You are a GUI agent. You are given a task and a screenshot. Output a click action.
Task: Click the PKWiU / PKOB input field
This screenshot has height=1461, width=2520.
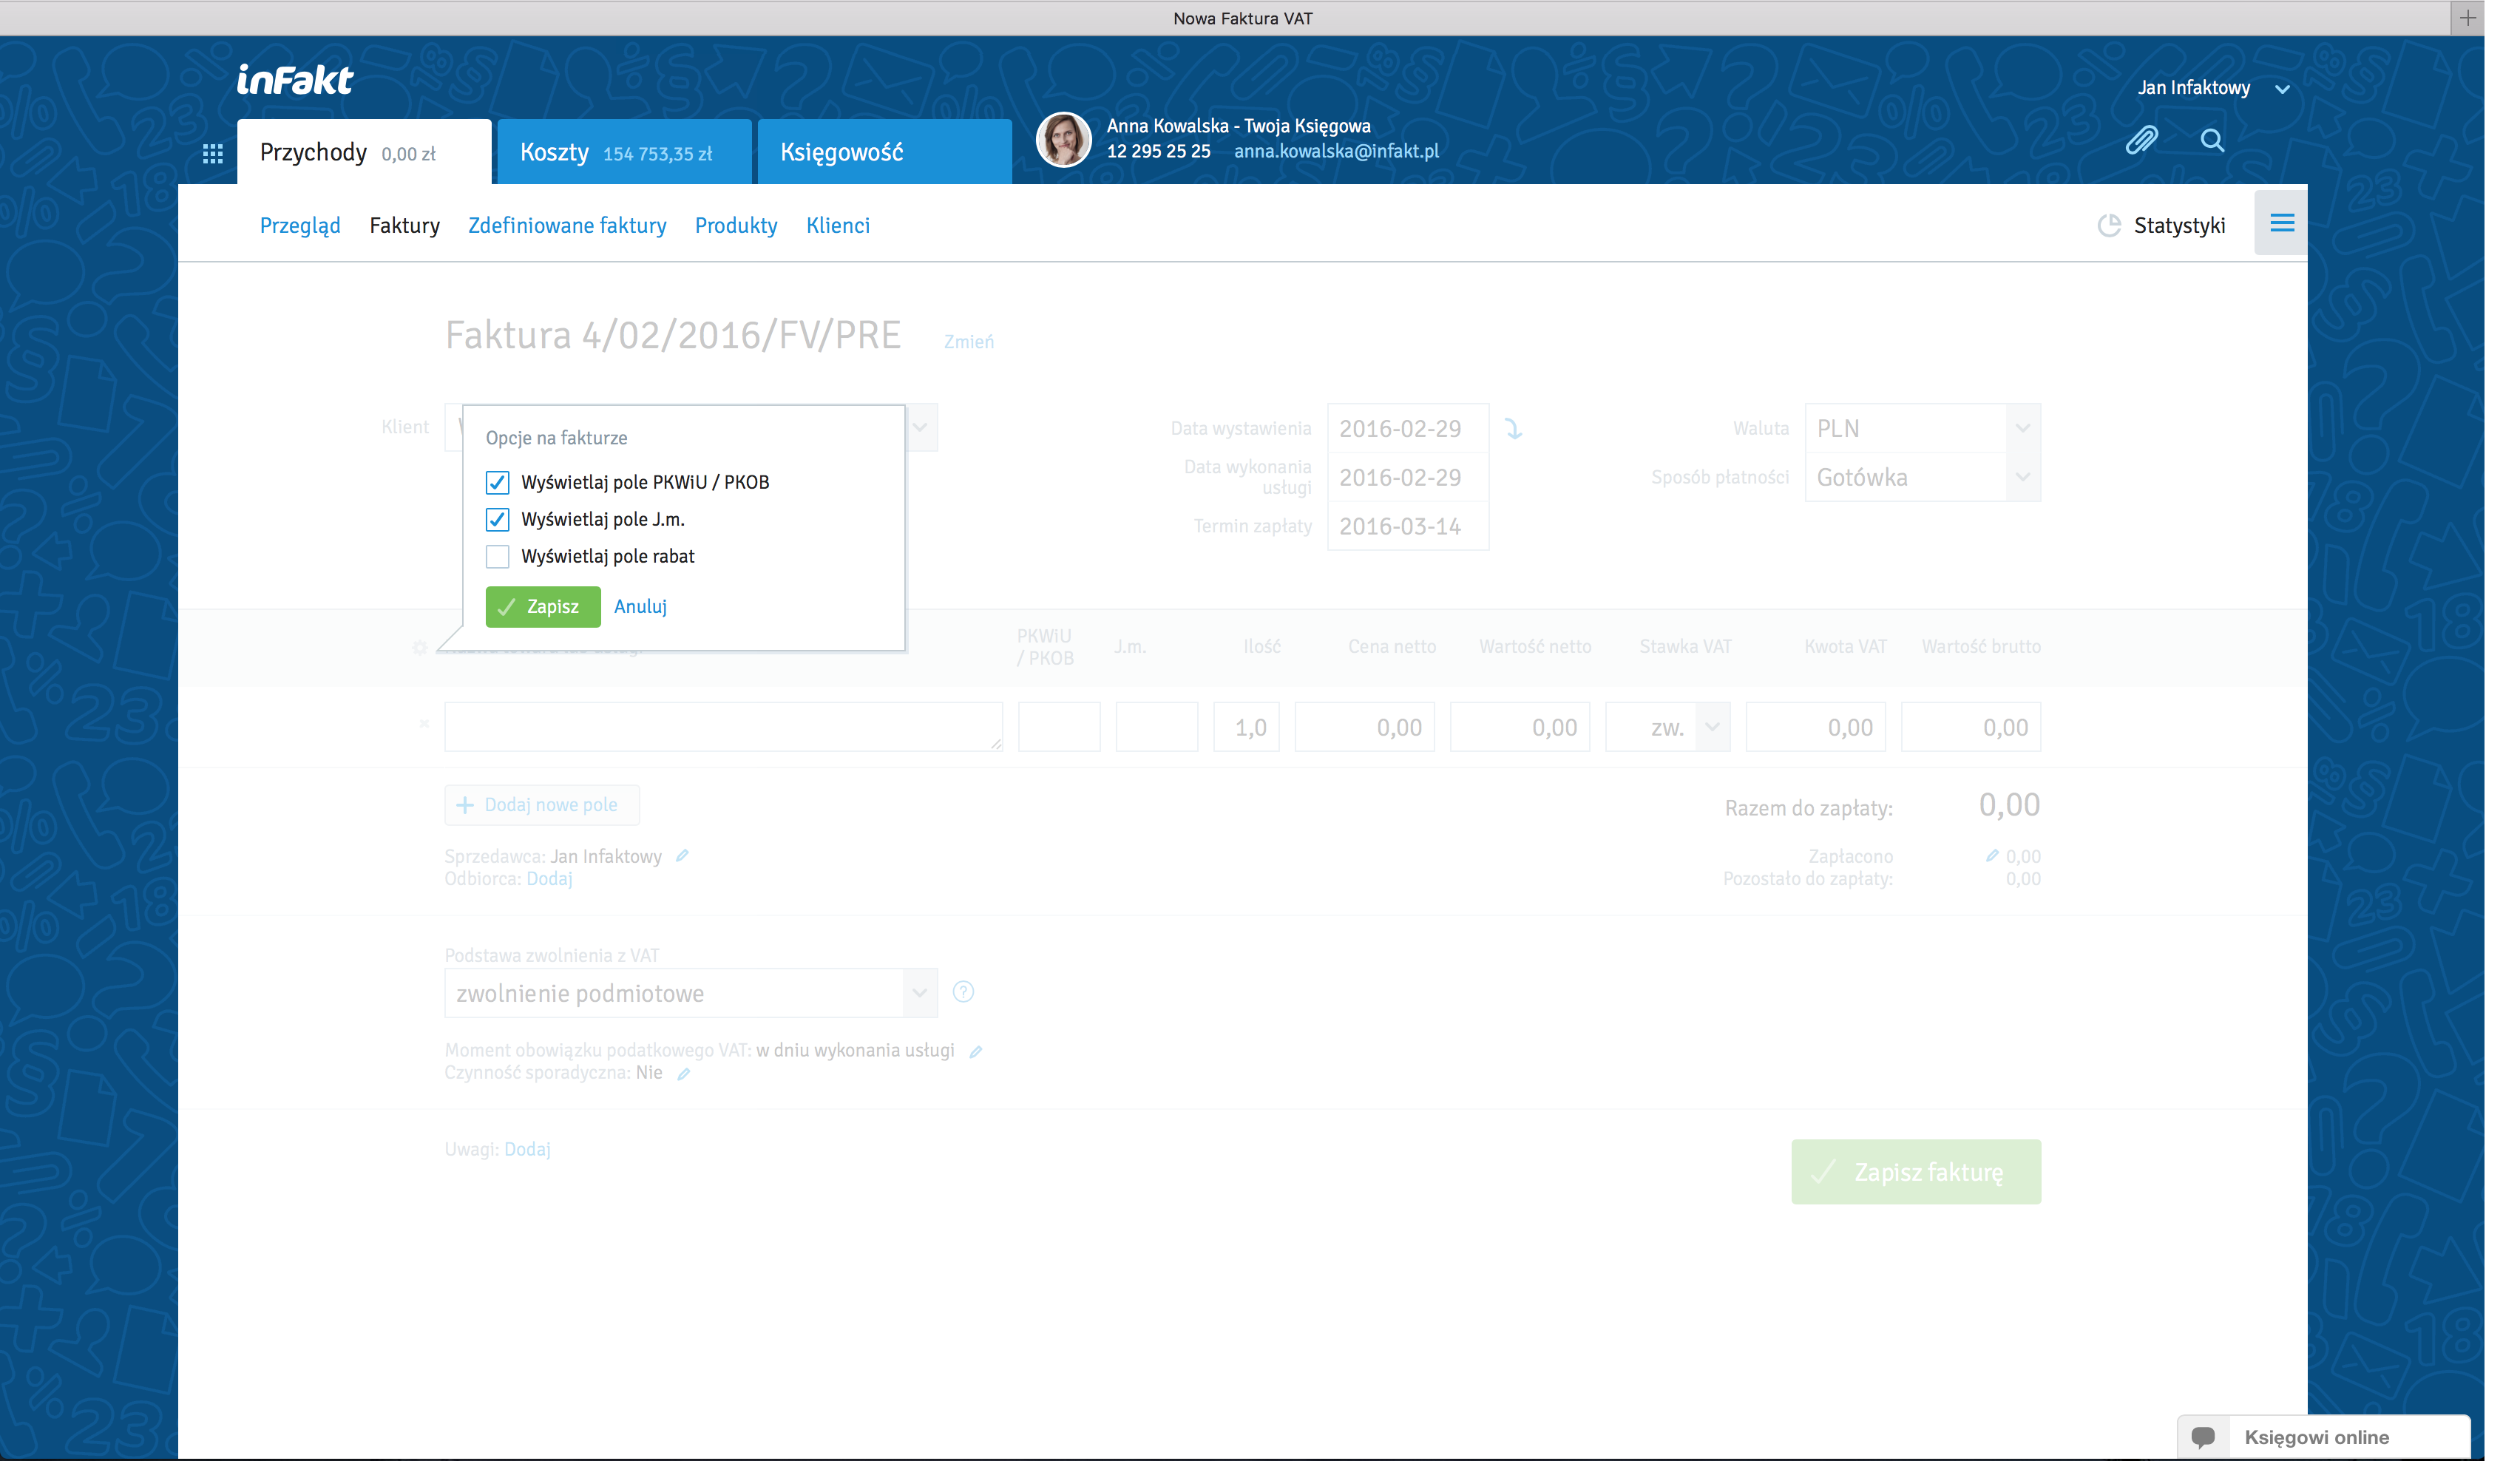click(x=1059, y=727)
